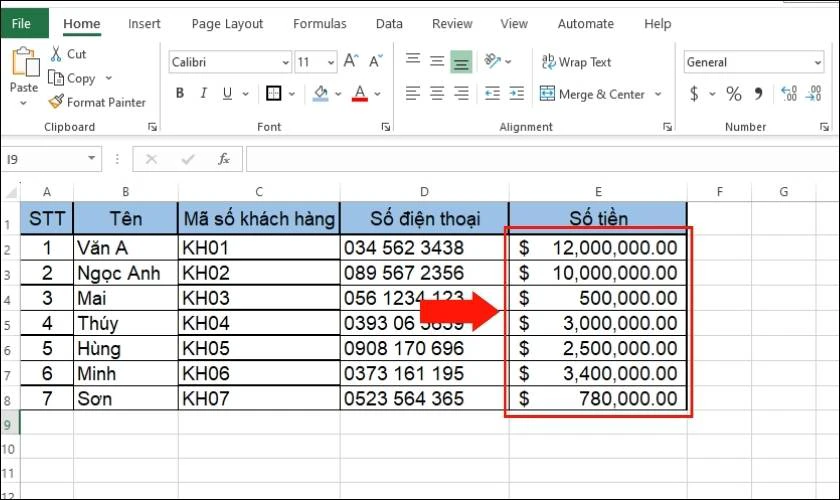This screenshot has height=500, width=840.
Task: Click Increase Decimal icon
Action: (x=789, y=94)
